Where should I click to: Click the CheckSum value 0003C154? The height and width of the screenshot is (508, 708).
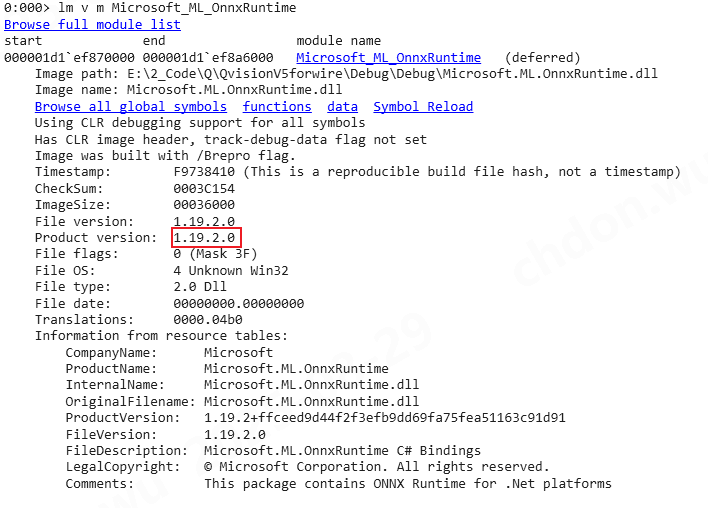coord(205,188)
